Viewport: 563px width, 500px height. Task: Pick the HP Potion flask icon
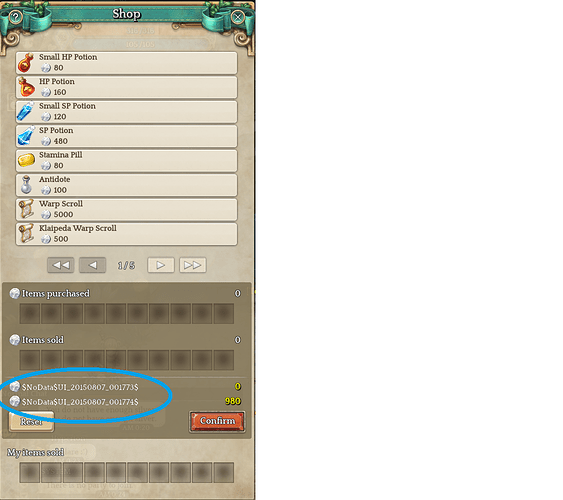(x=26, y=87)
